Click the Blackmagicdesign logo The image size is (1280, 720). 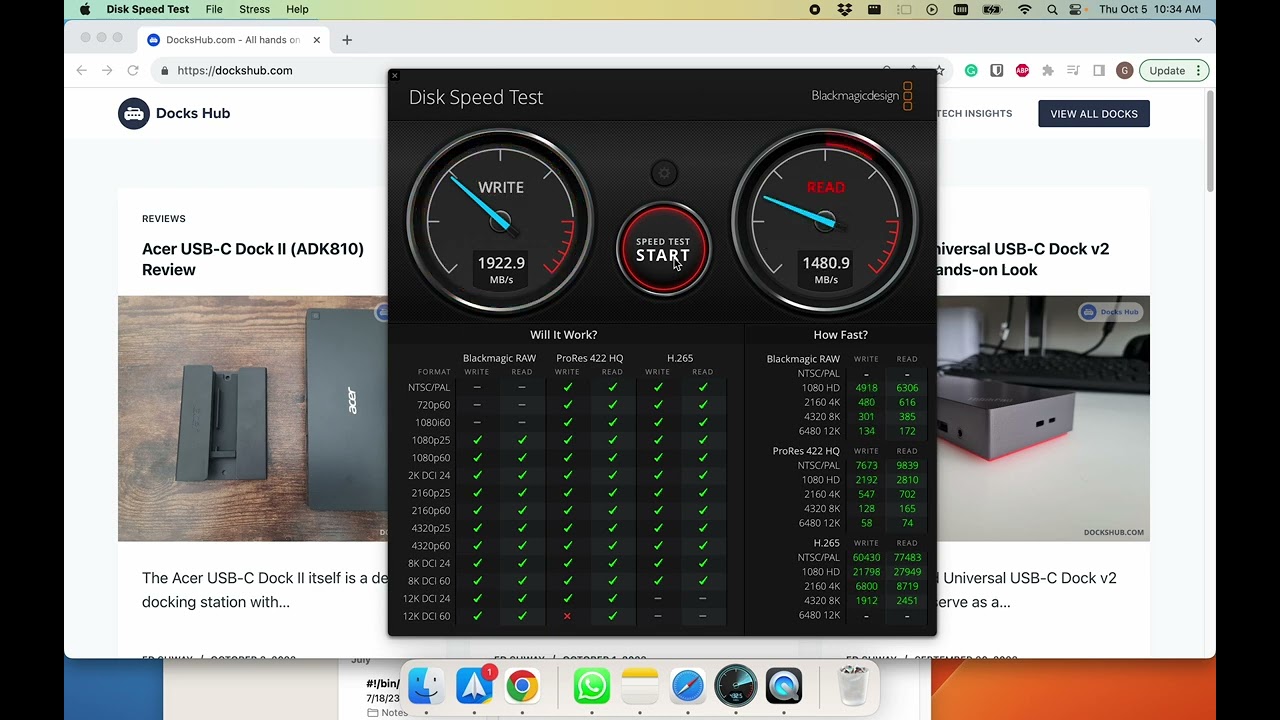862,96
